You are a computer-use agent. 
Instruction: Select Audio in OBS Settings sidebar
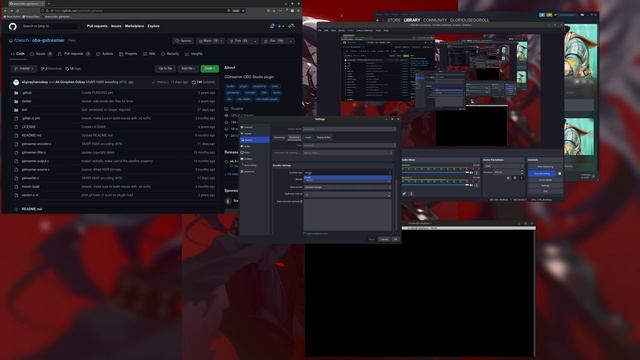click(x=254, y=146)
